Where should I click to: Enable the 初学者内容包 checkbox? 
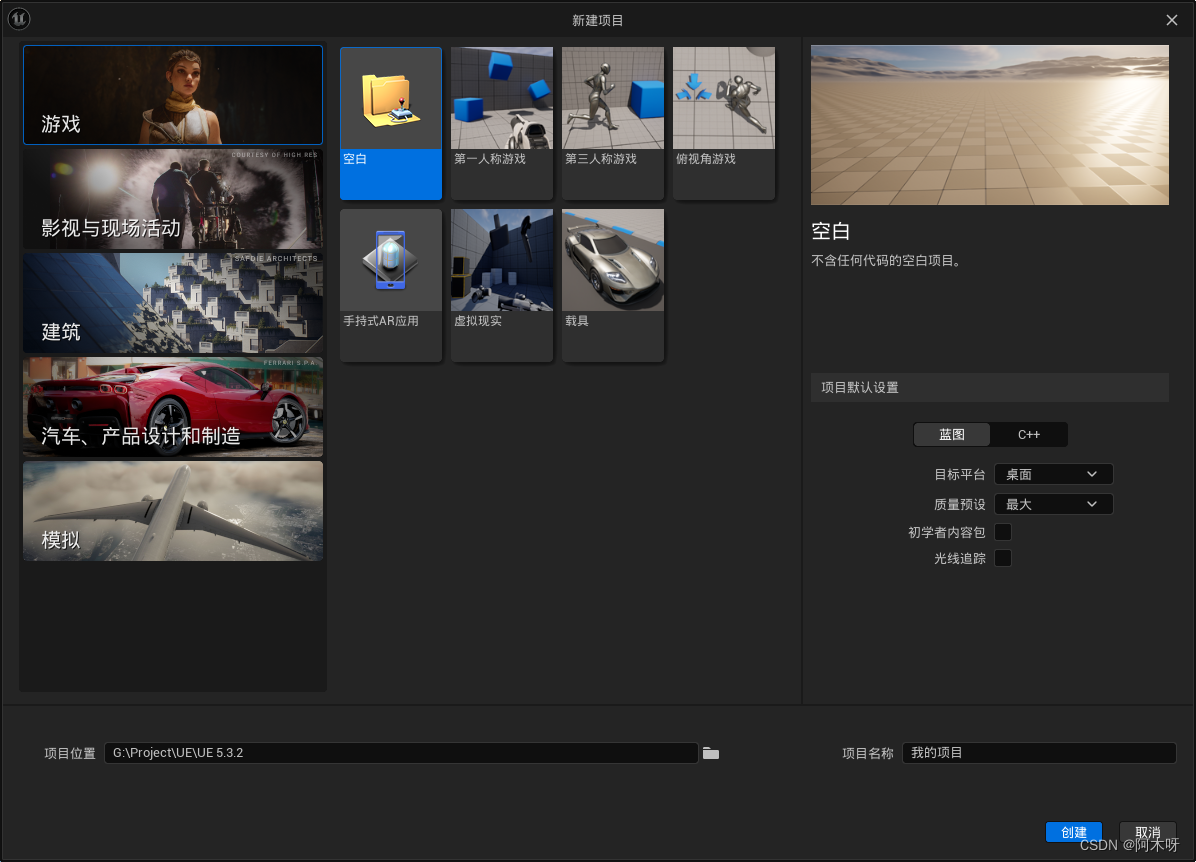[1003, 532]
